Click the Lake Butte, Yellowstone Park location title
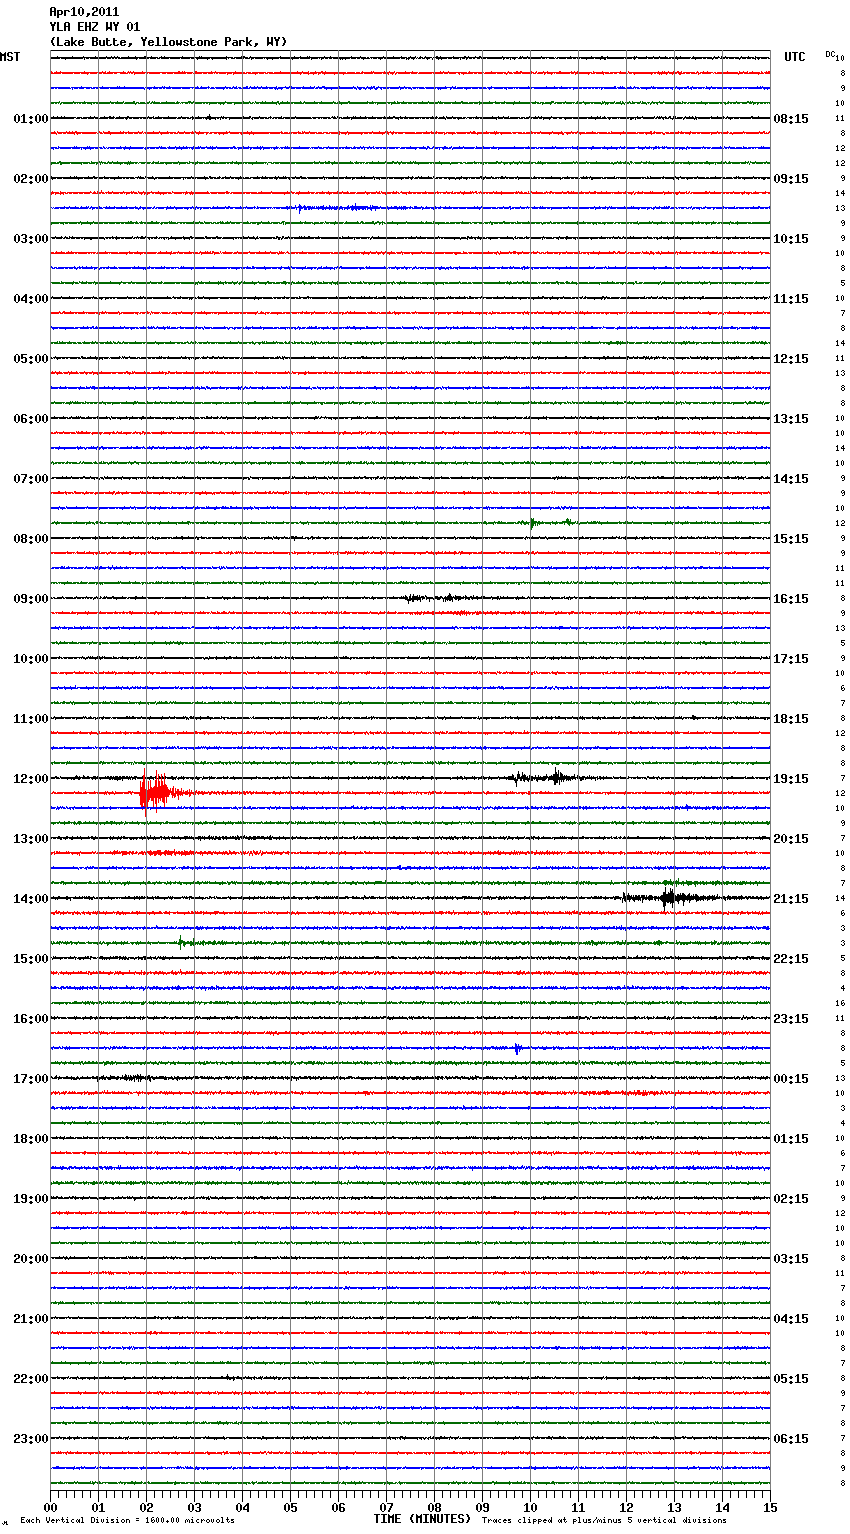850x1534 pixels. [168, 42]
